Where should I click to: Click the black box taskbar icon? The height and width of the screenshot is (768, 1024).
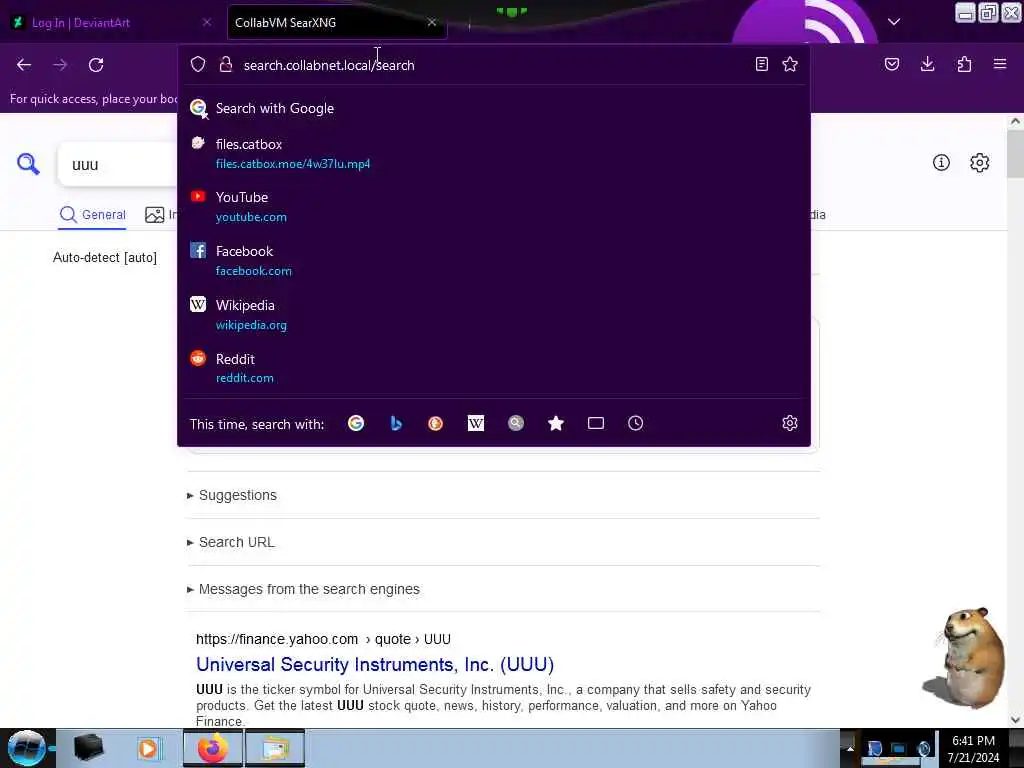click(x=89, y=748)
